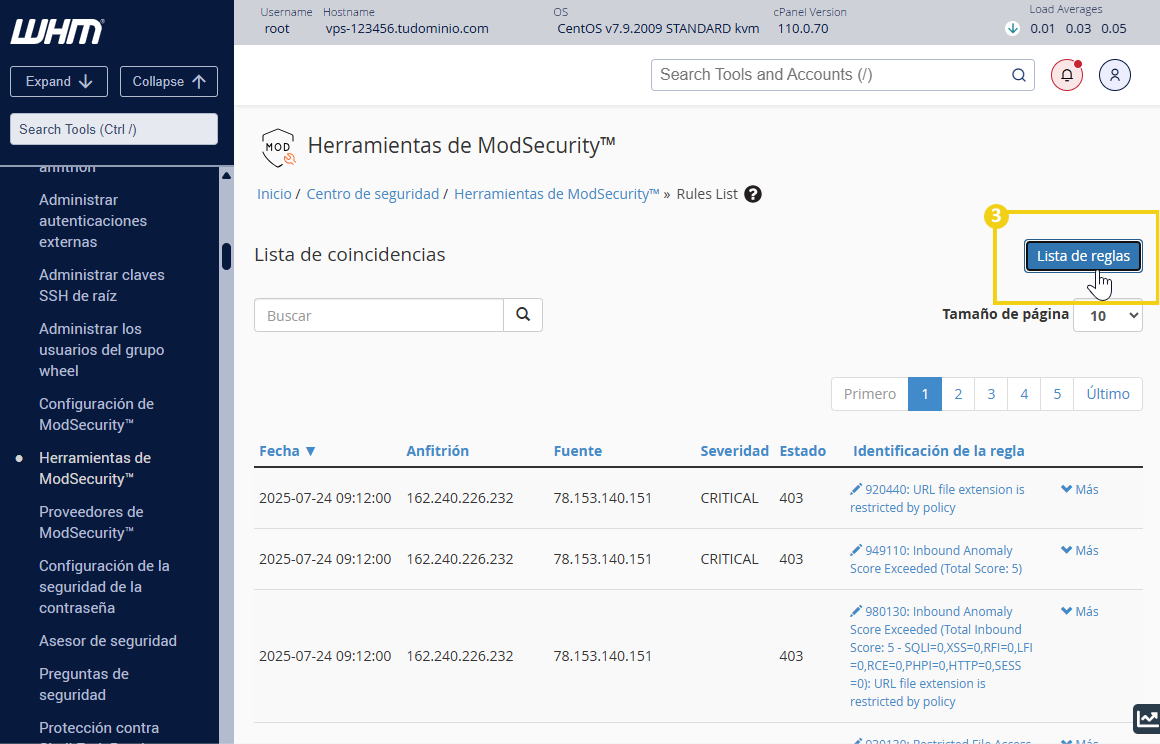Sort by Severidad column header
This screenshot has height=744, width=1160.
click(x=735, y=450)
